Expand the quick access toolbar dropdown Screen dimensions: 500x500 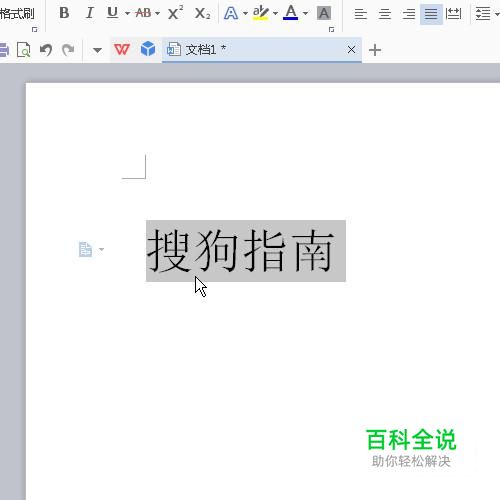pyautogui.click(x=97, y=50)
